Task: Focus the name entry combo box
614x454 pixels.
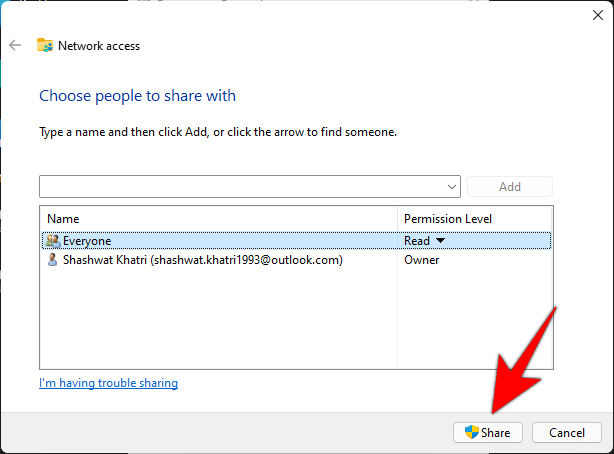Action: (240, 187)
